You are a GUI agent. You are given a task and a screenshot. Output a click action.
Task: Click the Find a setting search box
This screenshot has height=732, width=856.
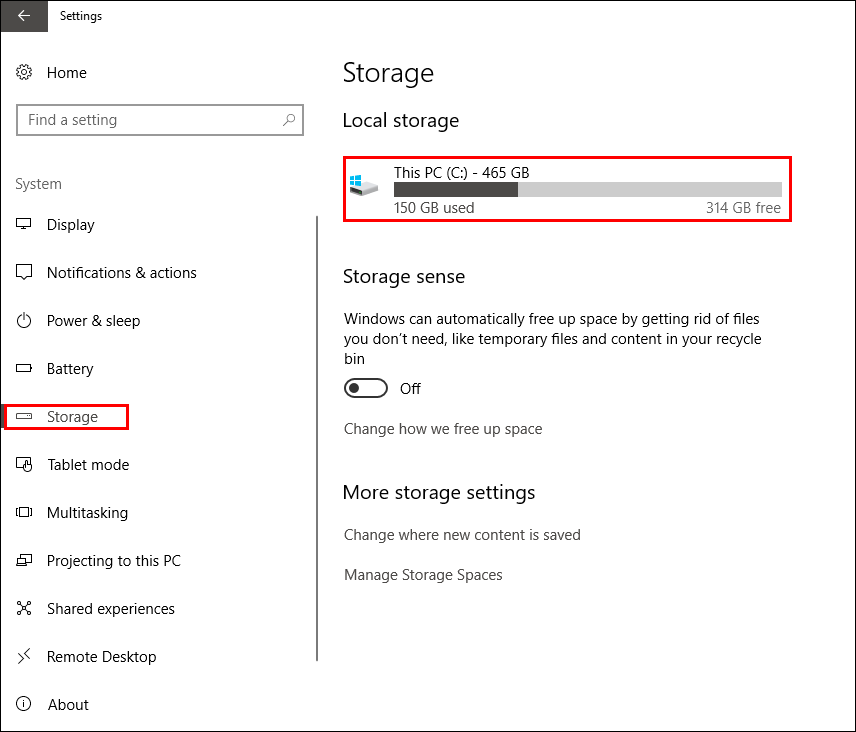(x=160, y=120)
